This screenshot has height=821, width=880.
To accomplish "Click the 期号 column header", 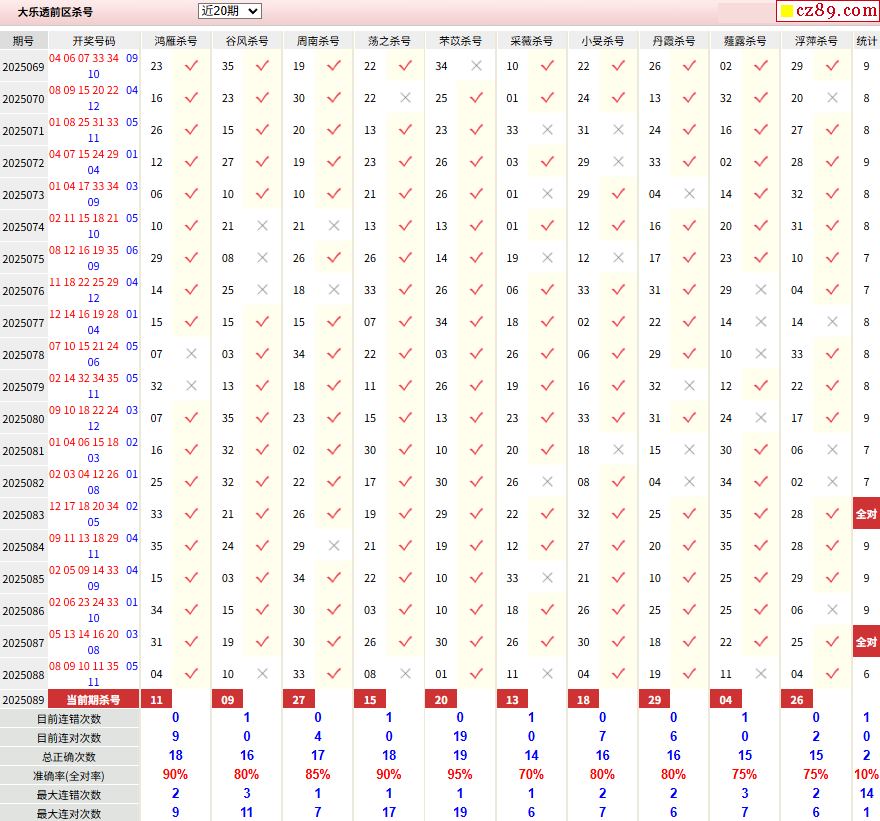I will (x=24, y=41).
